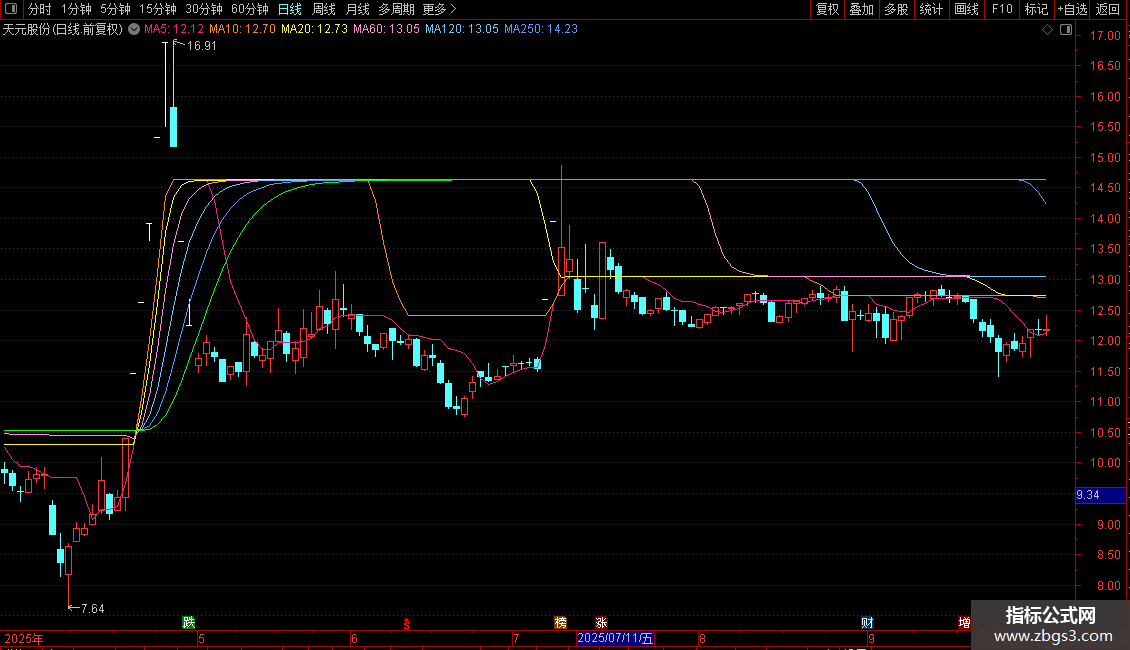Click the 16.91 high price annotation
This screenshot has height=650, width=1130.
coord(201,45)
